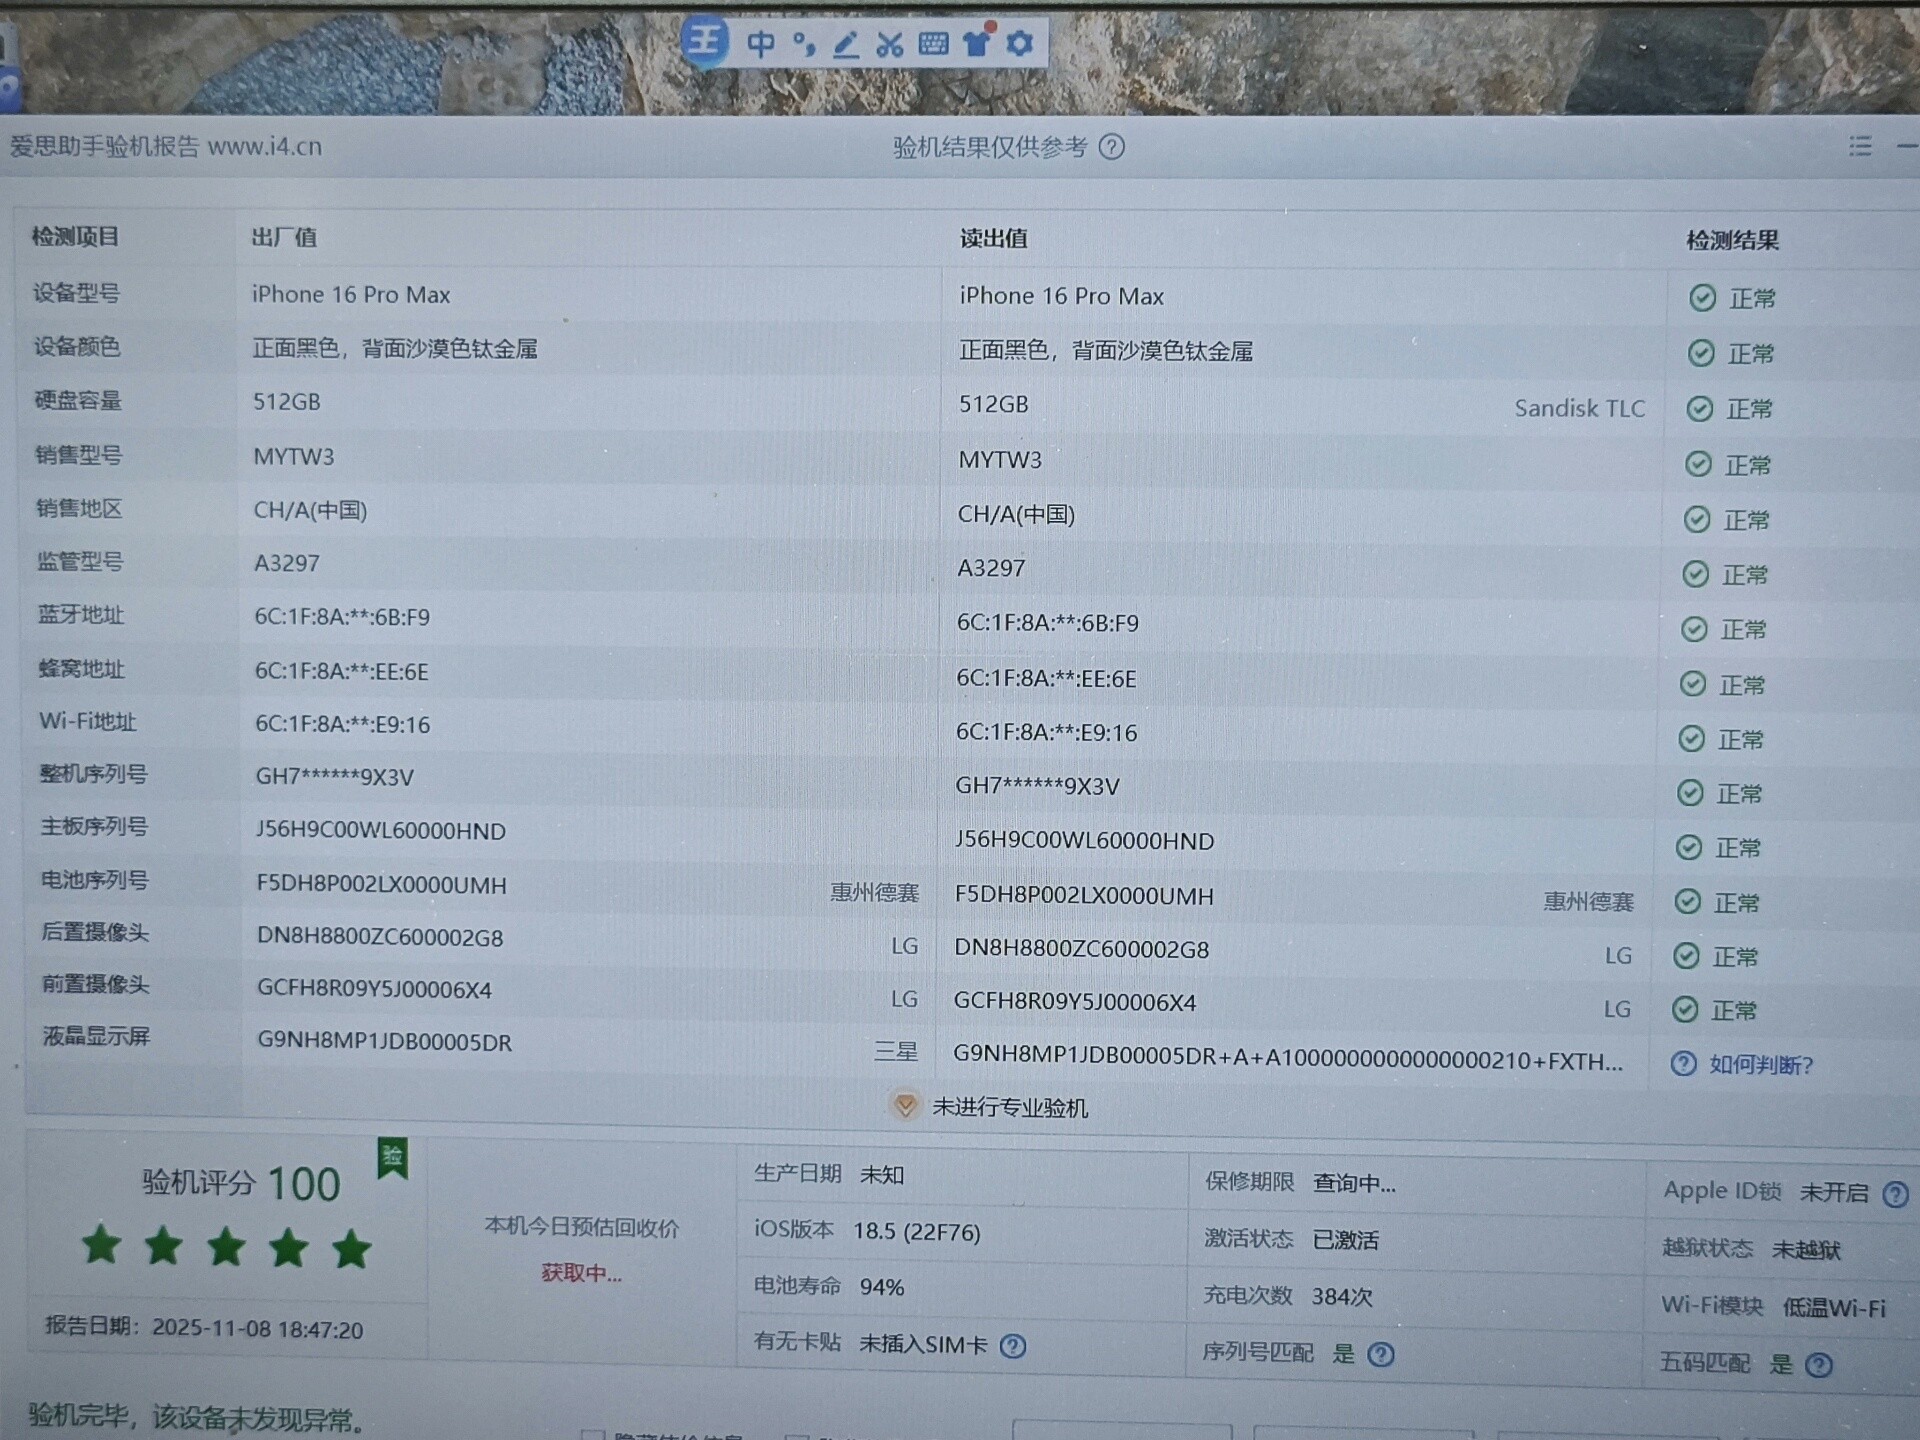Open the handwriting pen input tool
1920x1440 pixels.
tap(846, 44)
